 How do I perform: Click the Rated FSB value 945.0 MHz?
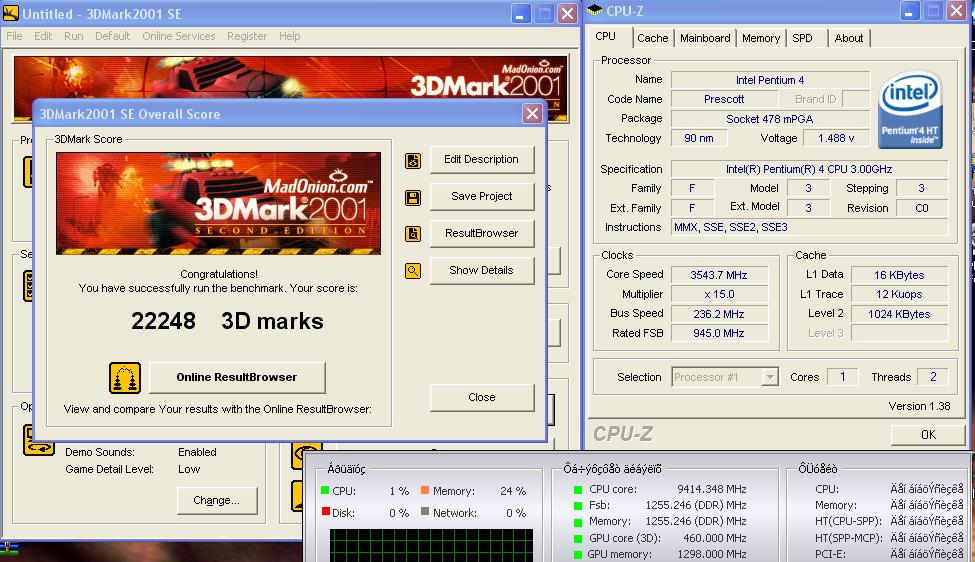(719, 333)
